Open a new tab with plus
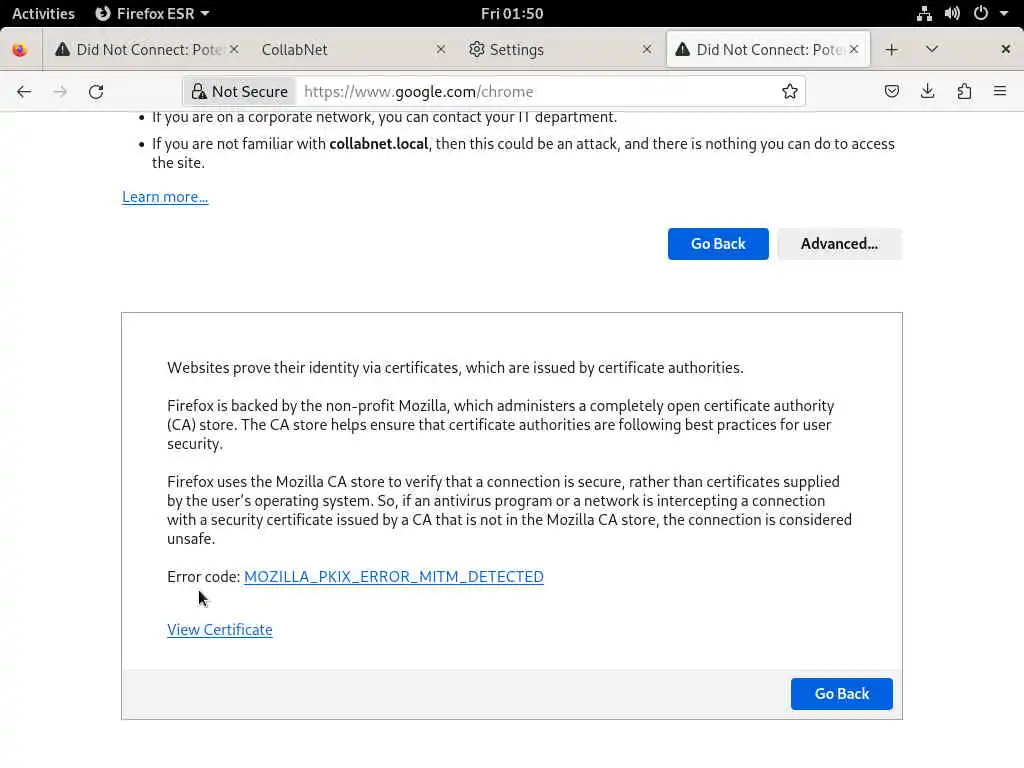This screenshot has height=768, width=1024. click(891, 50)
